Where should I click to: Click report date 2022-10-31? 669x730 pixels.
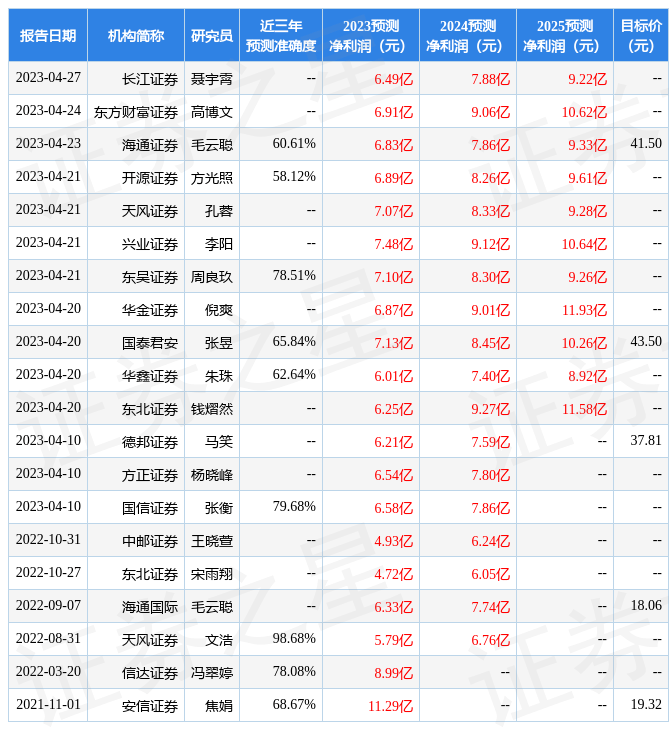pyautogui.click(x=48, y=539)
